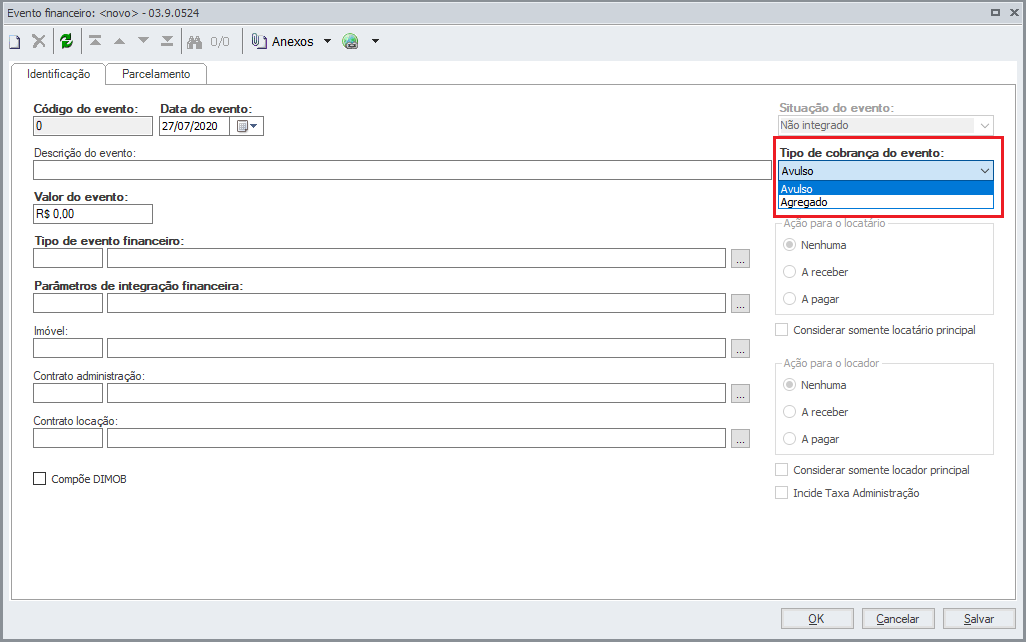Check the Compõe DIMOB checkbox
1026x642 pixels.
coord(40,479)
